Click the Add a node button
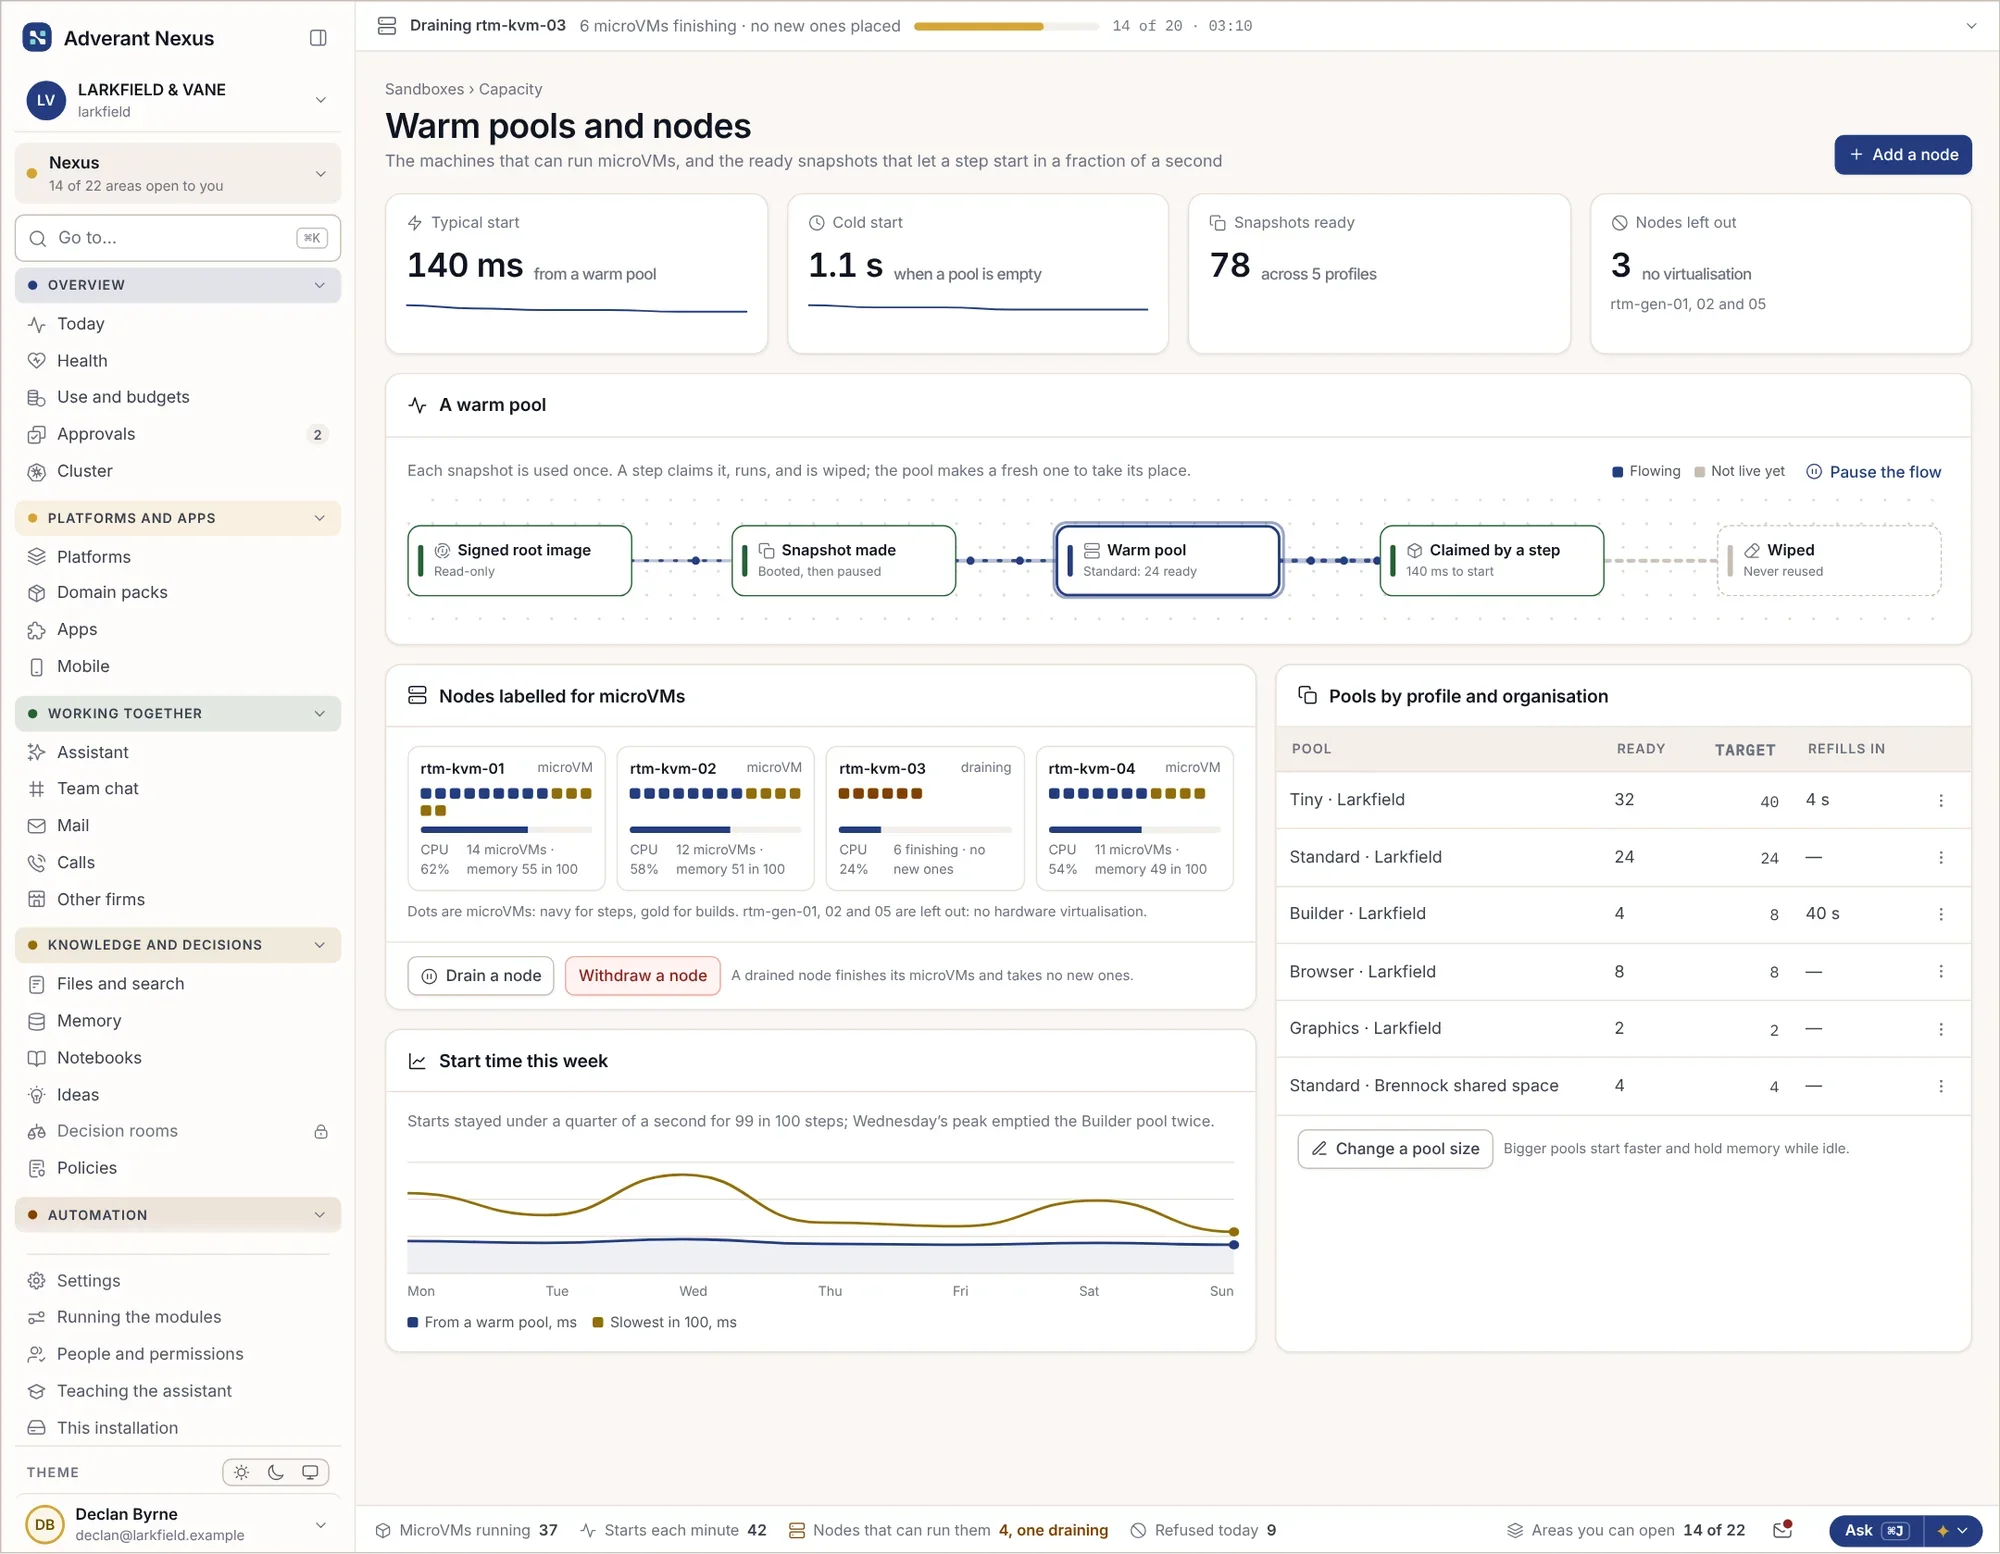Viewport: 2000px width, 1554px height. (x=1902, y=155)
